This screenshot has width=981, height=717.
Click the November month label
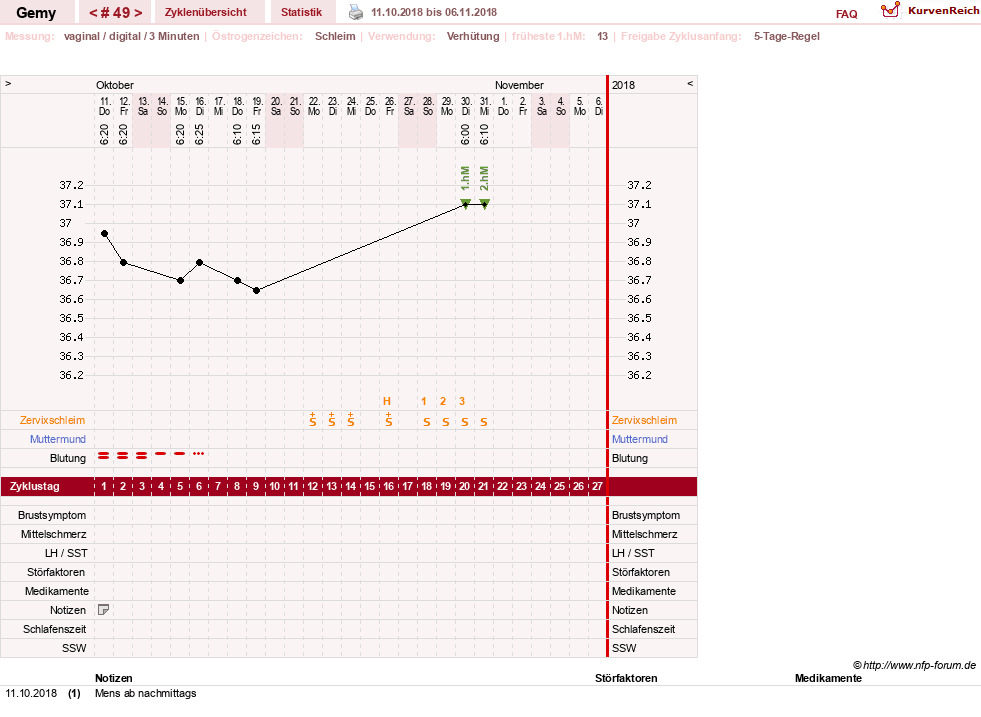(x=519, y=84)
